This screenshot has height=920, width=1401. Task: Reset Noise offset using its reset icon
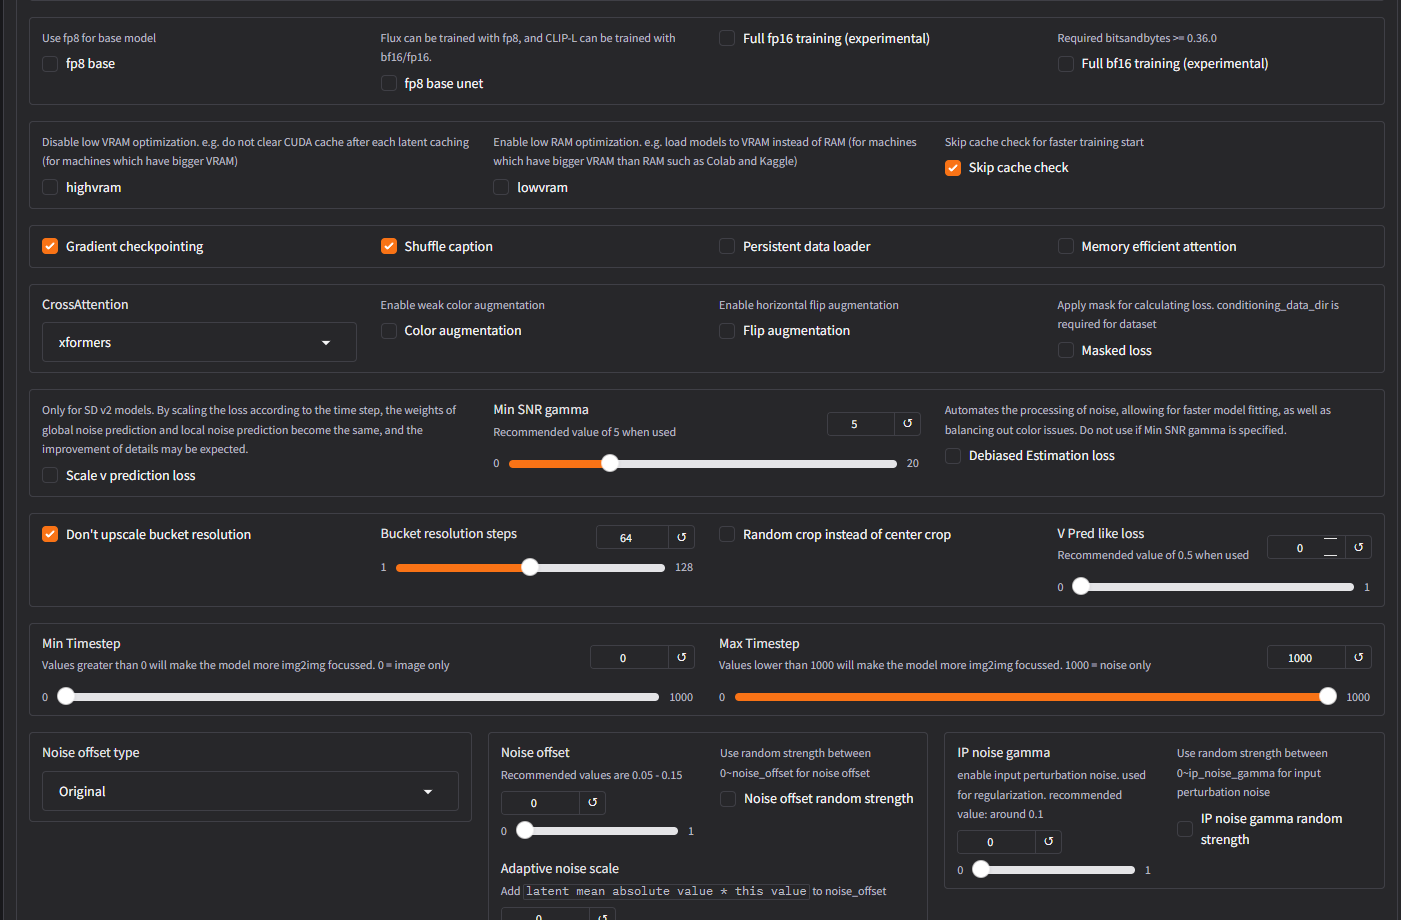(594, 802)
